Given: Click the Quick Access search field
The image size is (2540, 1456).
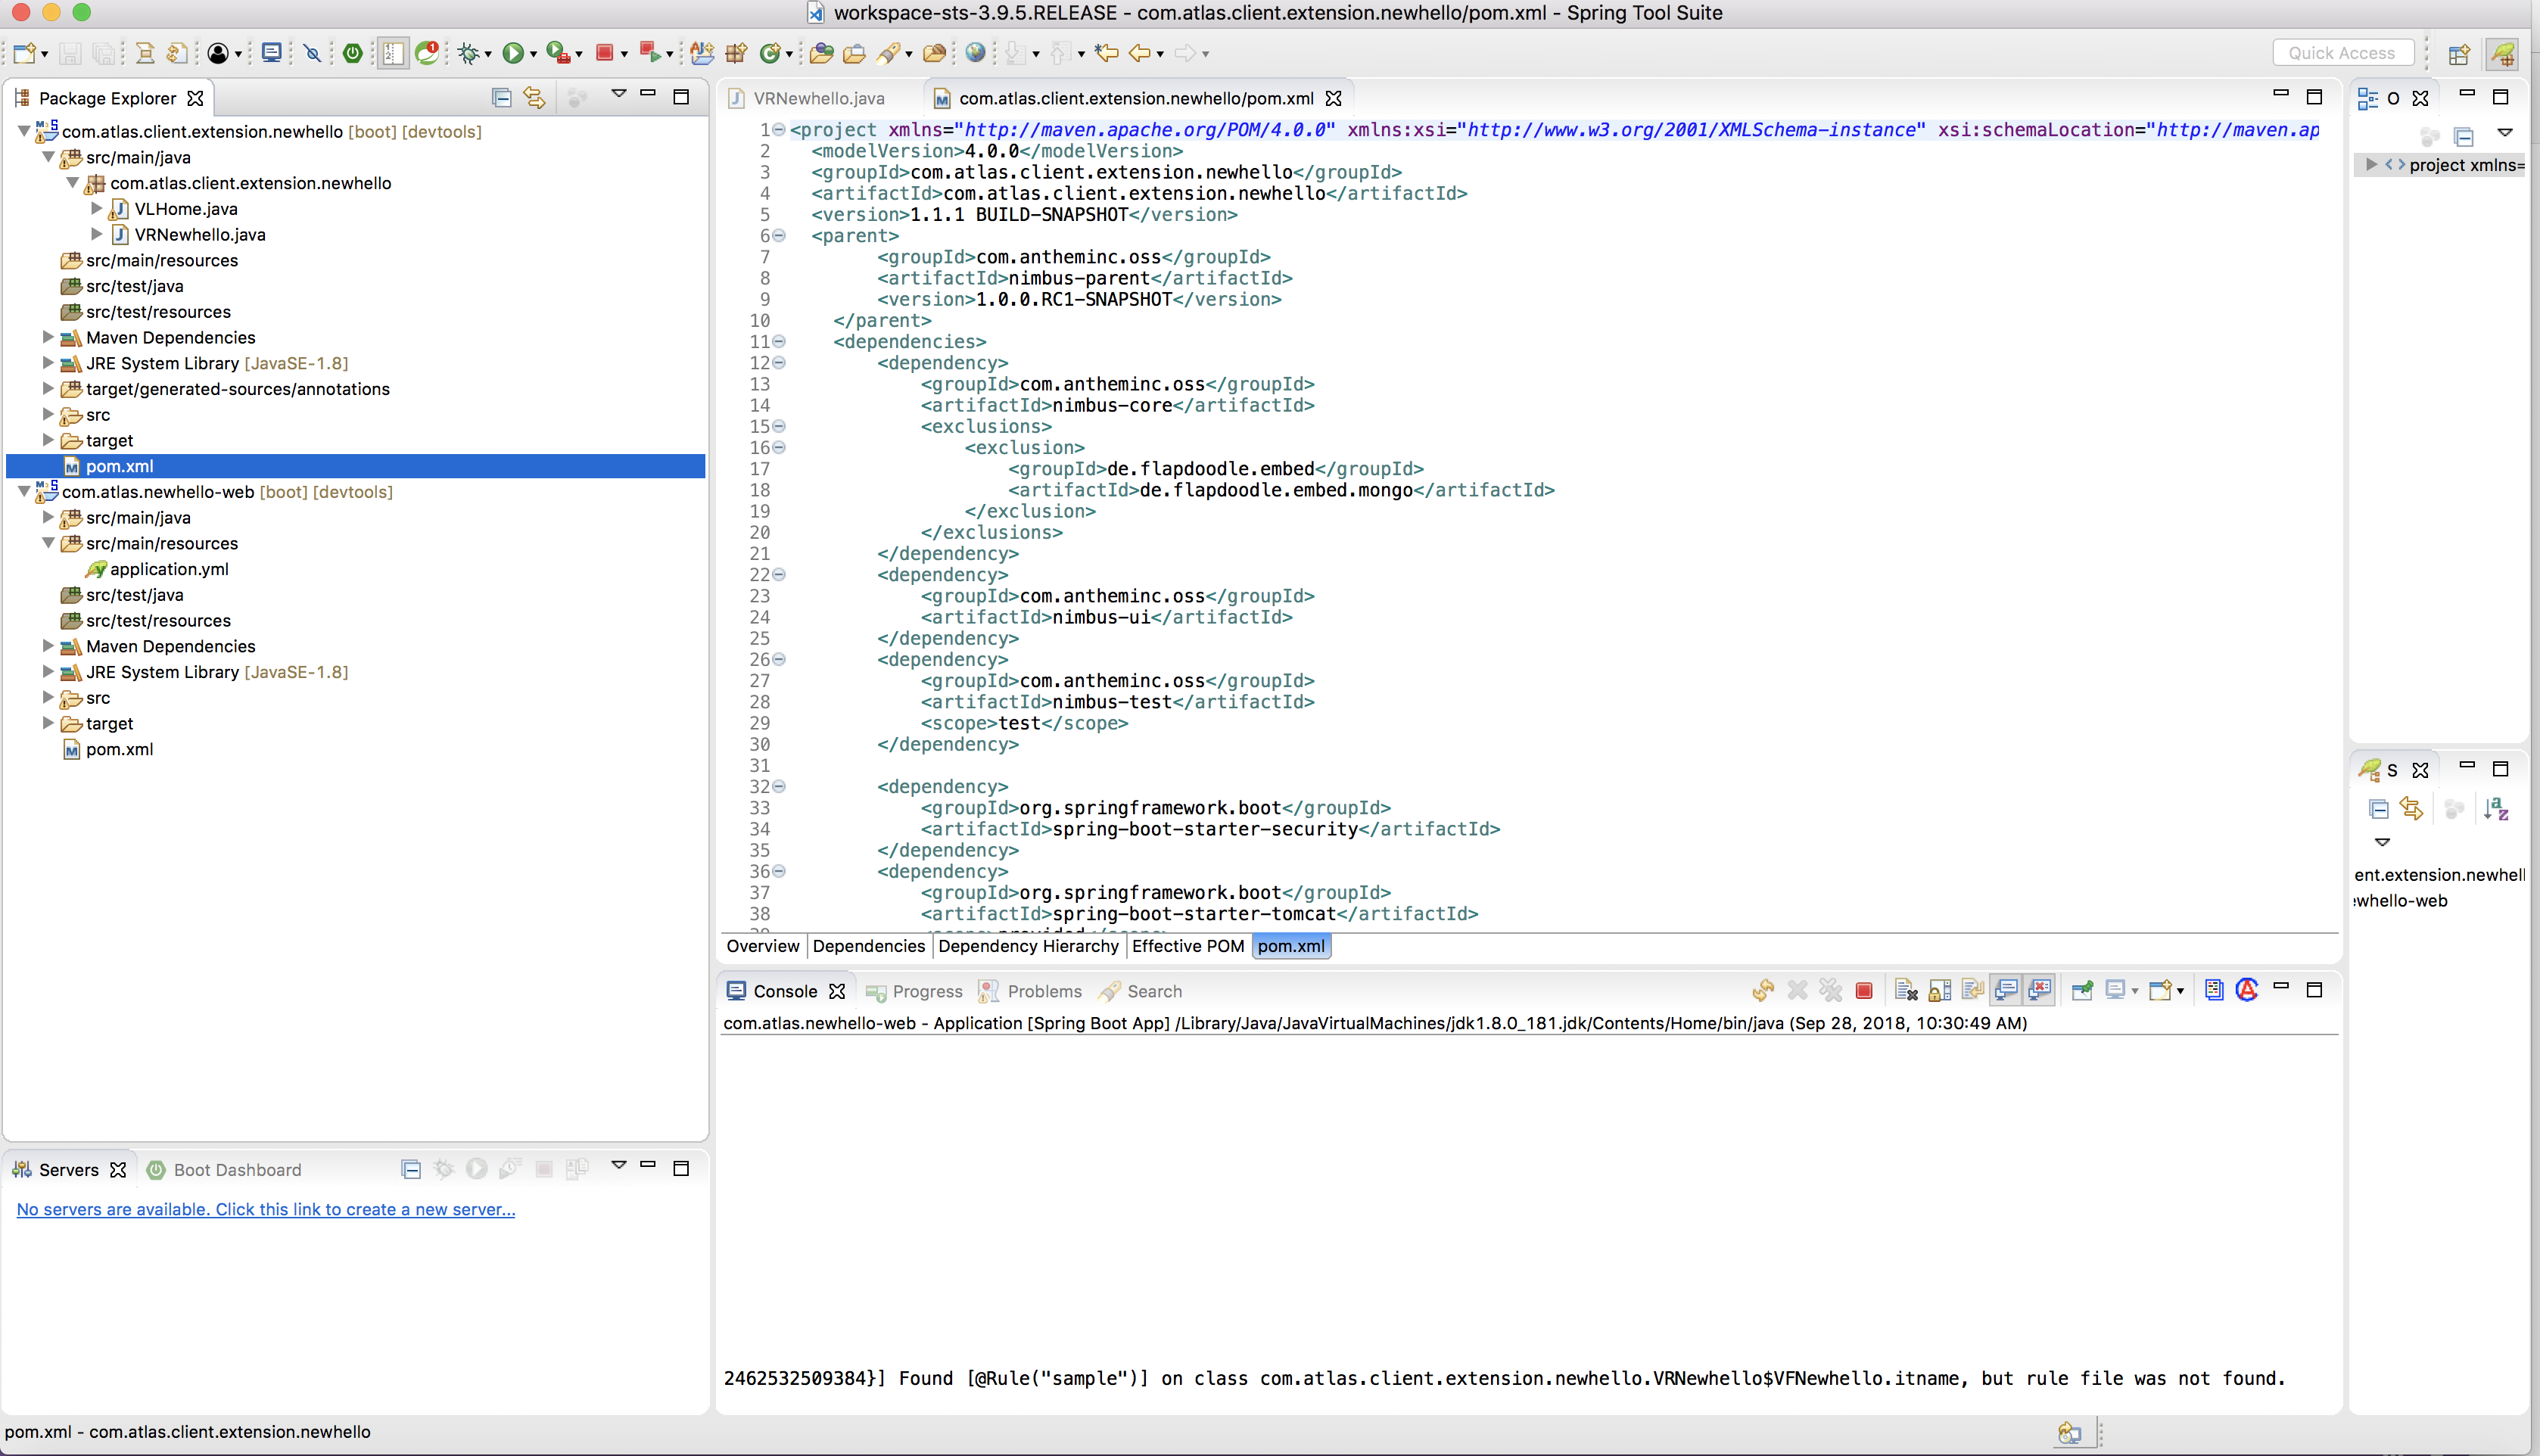Looking at the screenshot, I should 2342,53.
